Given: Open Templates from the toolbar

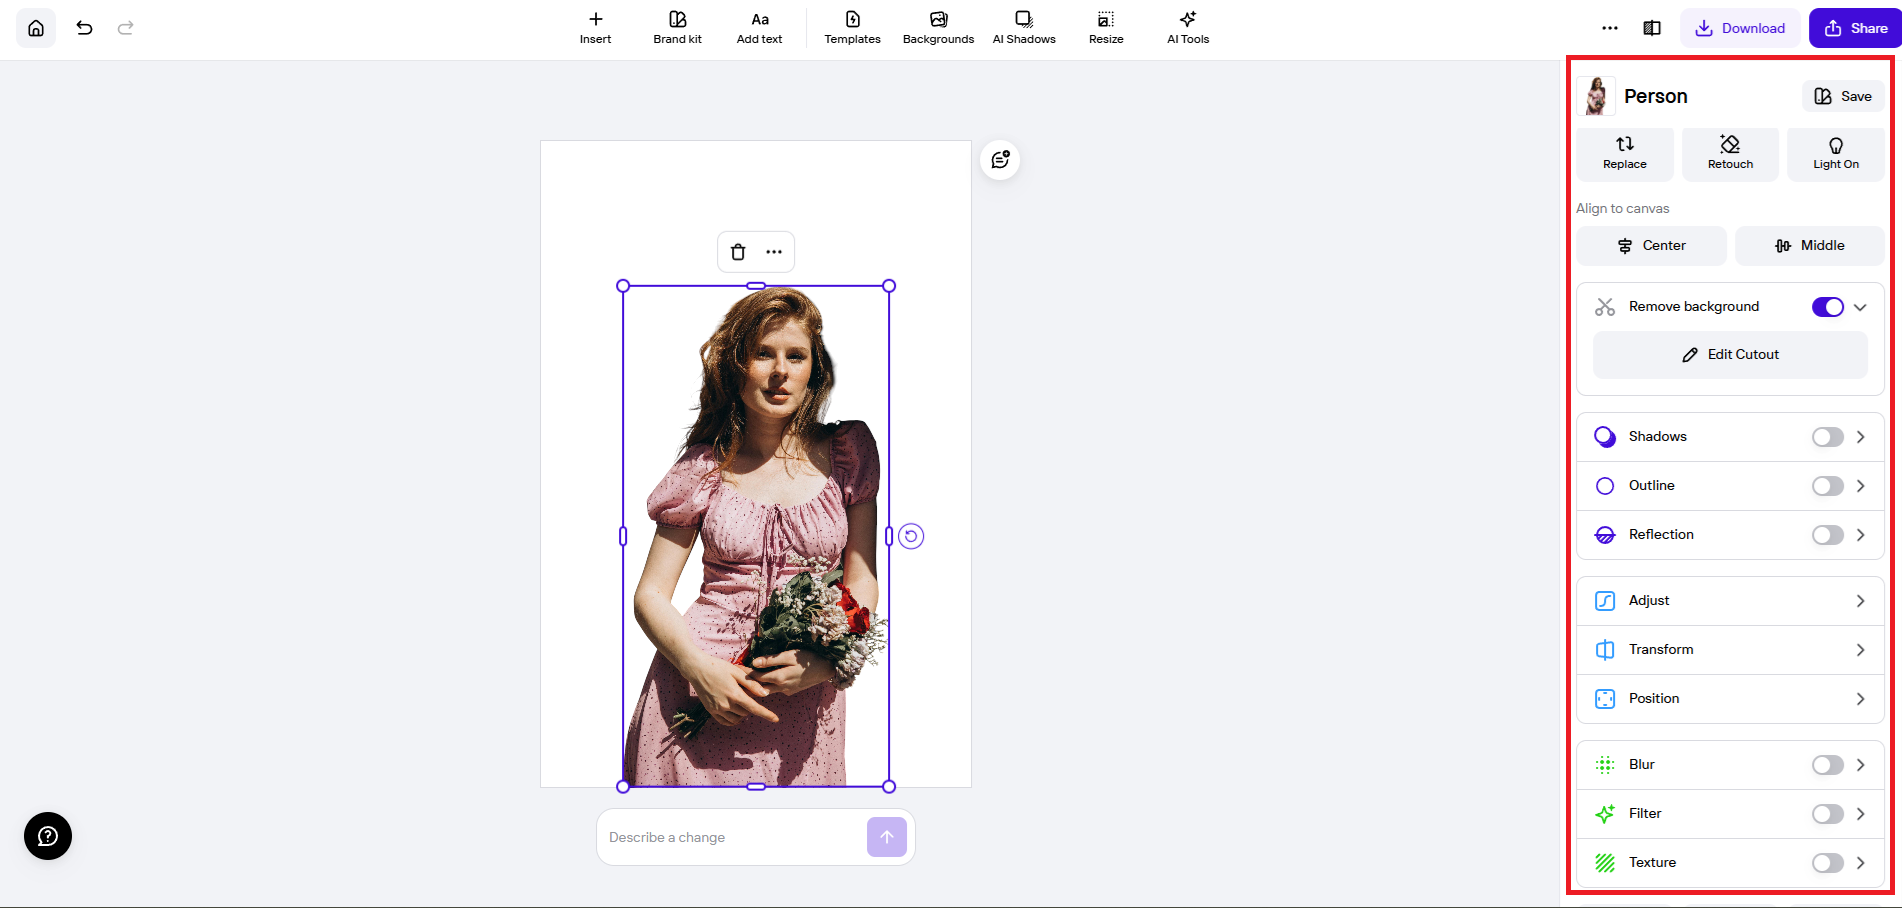Looking at the screenshot, I should pos(852,28).
